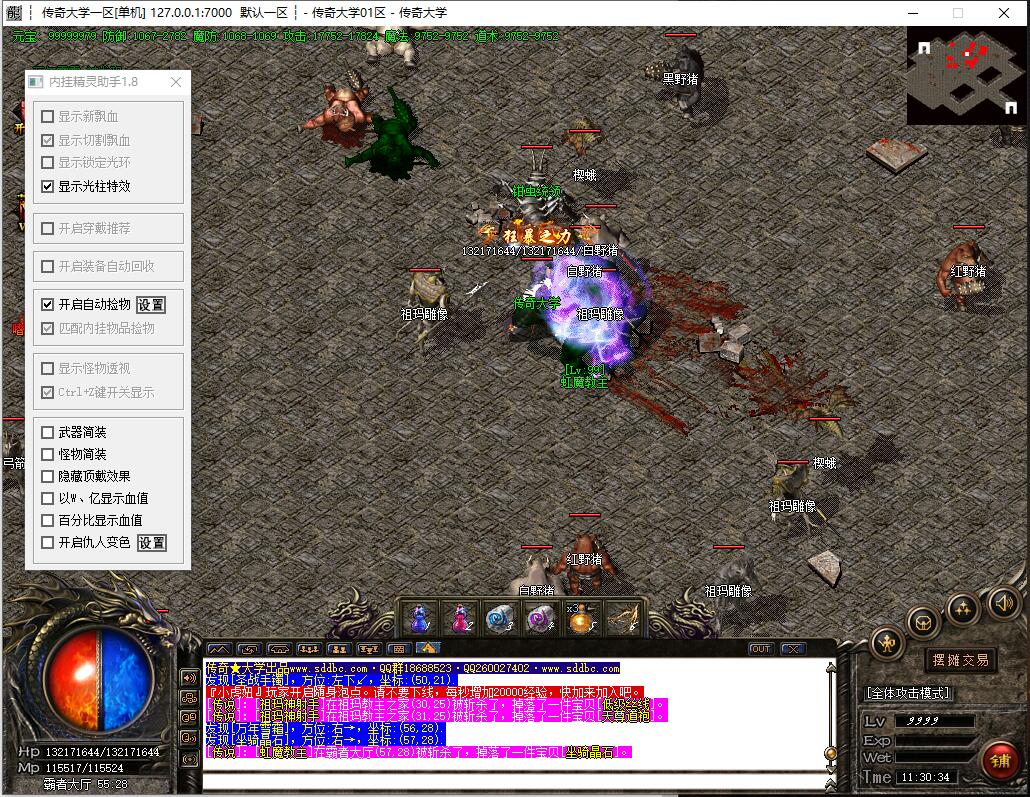Click the fourth chat toolbar group icon

pyautogui.click(x=309, y=649)
